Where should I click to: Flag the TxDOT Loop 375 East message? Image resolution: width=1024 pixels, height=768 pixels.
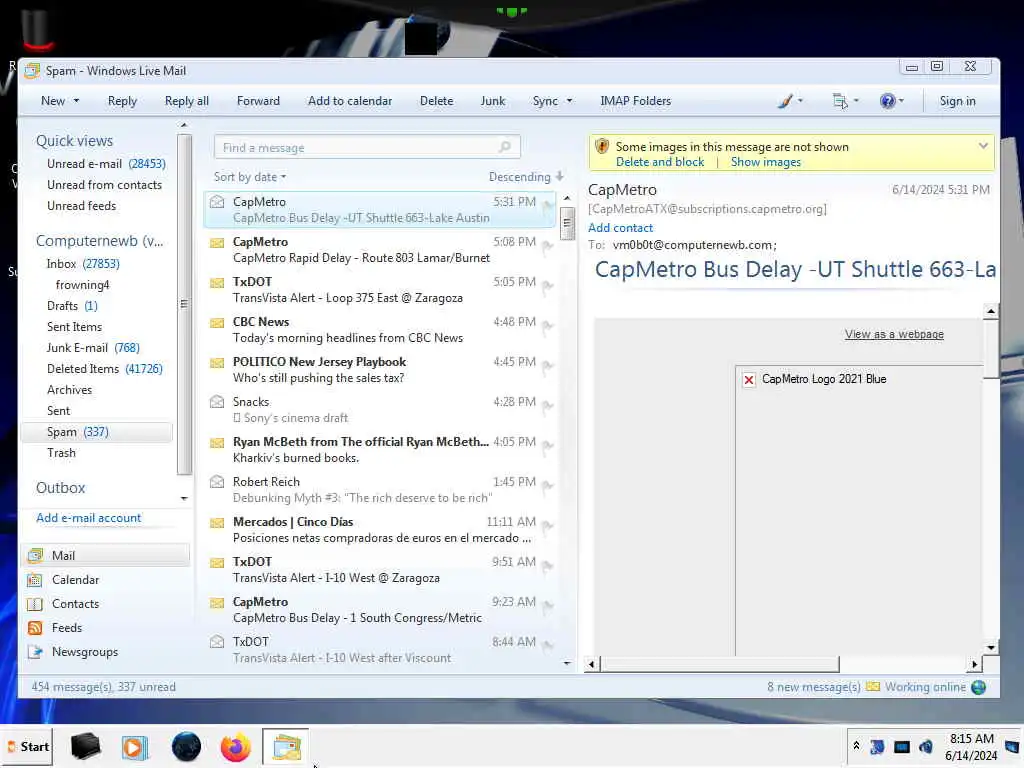pos(548,286)
